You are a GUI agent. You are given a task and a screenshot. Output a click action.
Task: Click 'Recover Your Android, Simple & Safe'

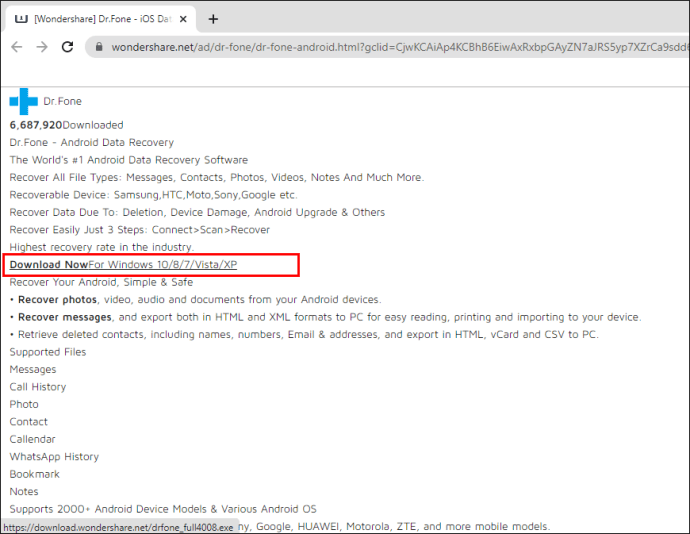point(101,282)
